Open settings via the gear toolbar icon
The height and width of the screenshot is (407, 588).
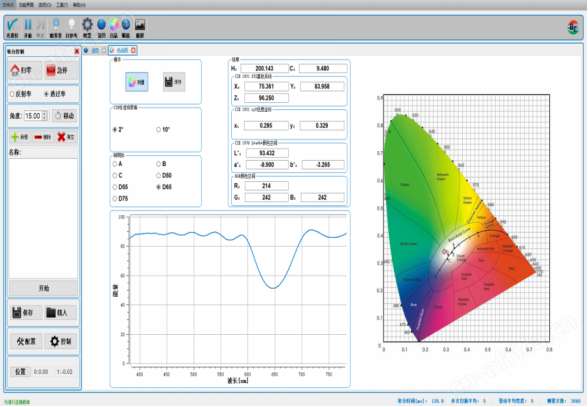coord(87,27)
